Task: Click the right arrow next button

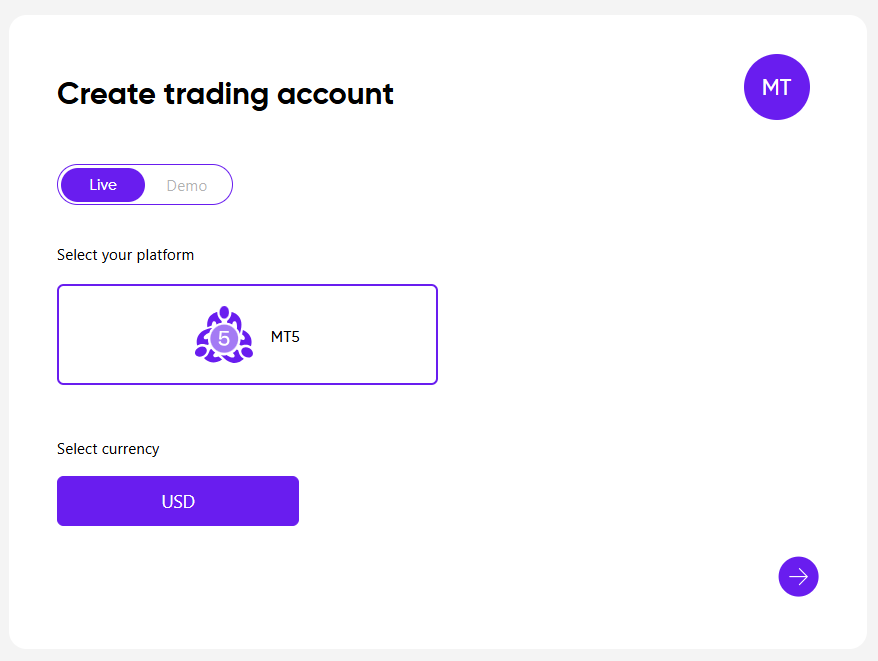Action: click(x=798, y=576)
